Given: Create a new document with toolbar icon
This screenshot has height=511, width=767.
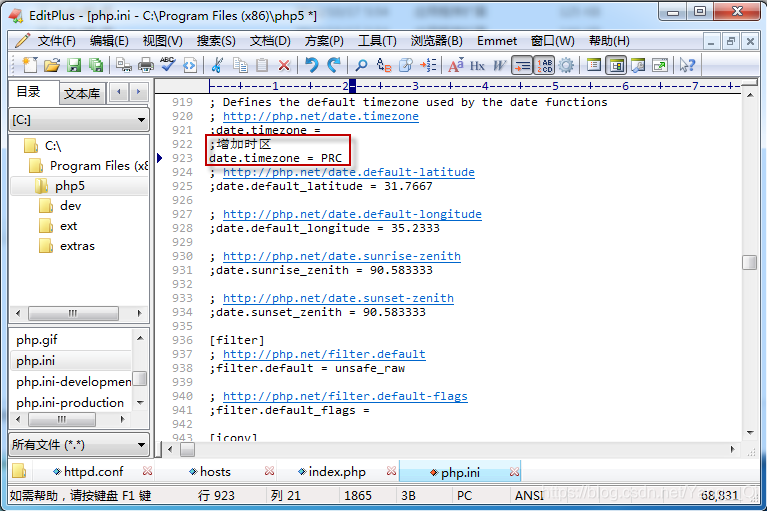Looking at the screenshot, I should click(29, 65).
